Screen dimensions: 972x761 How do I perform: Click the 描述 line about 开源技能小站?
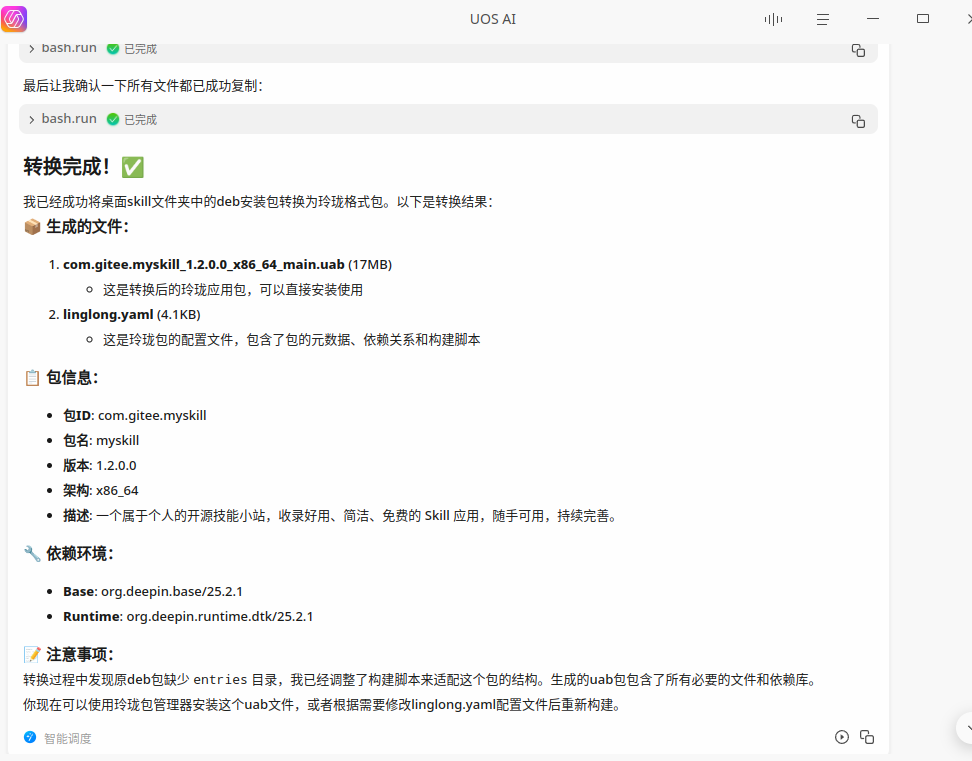pyautogui.click(x=341, y=516)
